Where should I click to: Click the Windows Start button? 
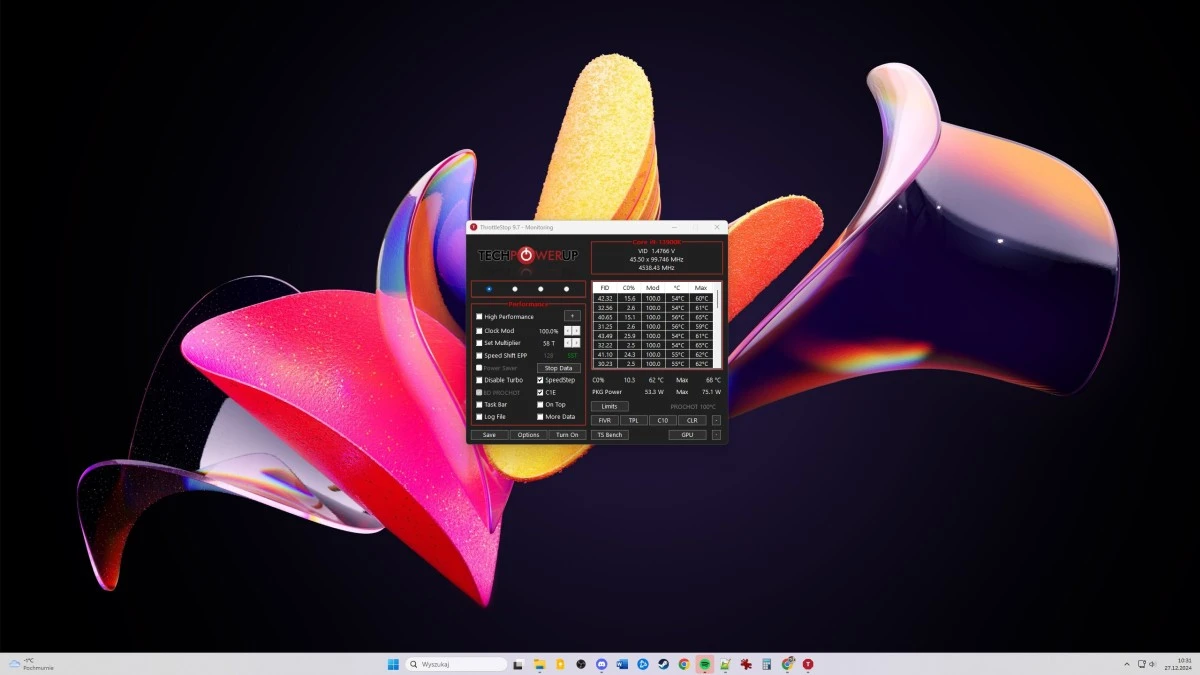tap(393, 664)
